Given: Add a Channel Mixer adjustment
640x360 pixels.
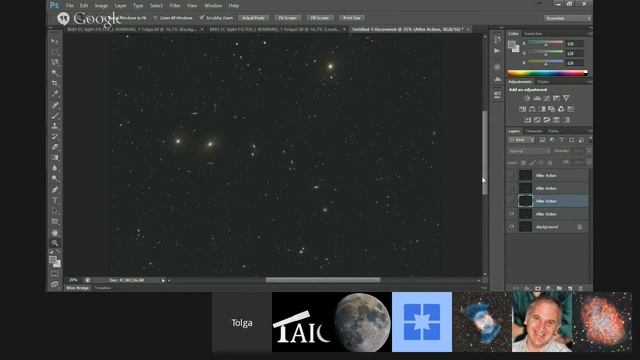Looking at the screenshot, I should click(x=561, y=109).
